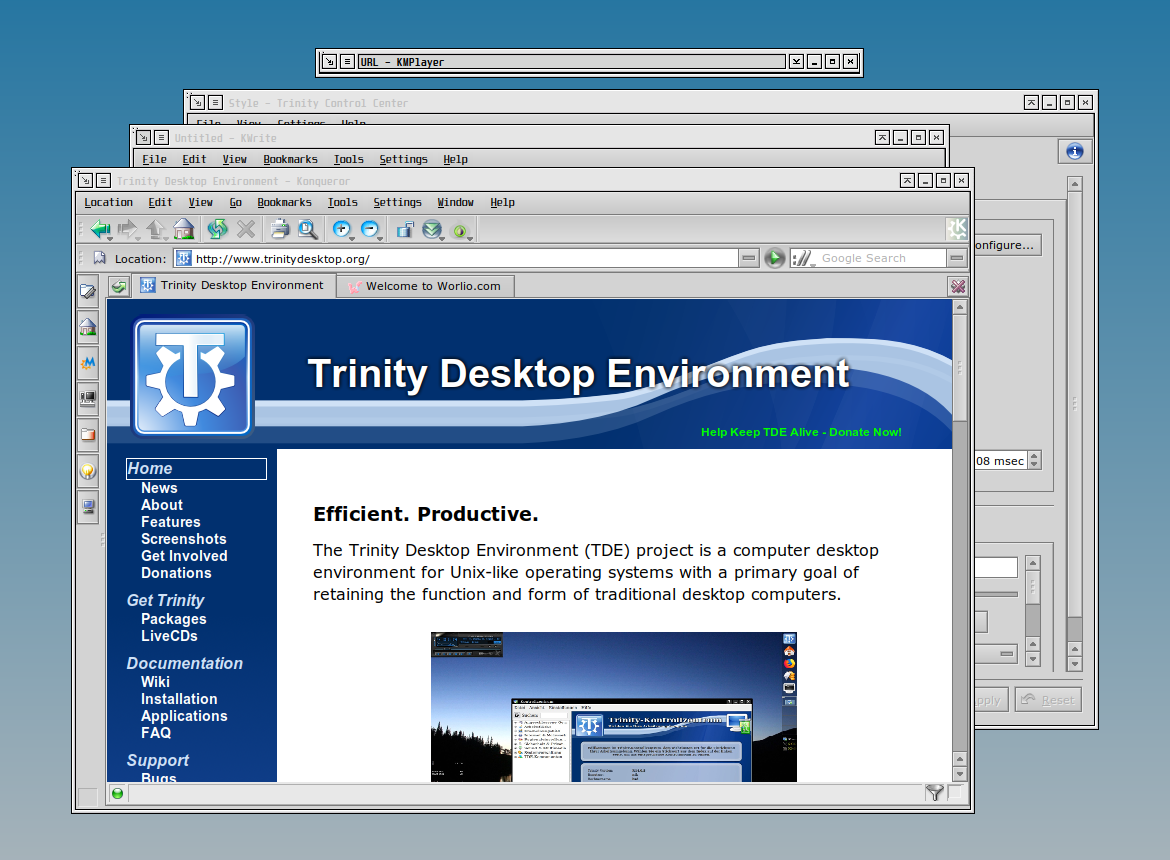1170x860 pixels.
Task: Go to Home URL via toolbar house icon
Action: [184, 229]
